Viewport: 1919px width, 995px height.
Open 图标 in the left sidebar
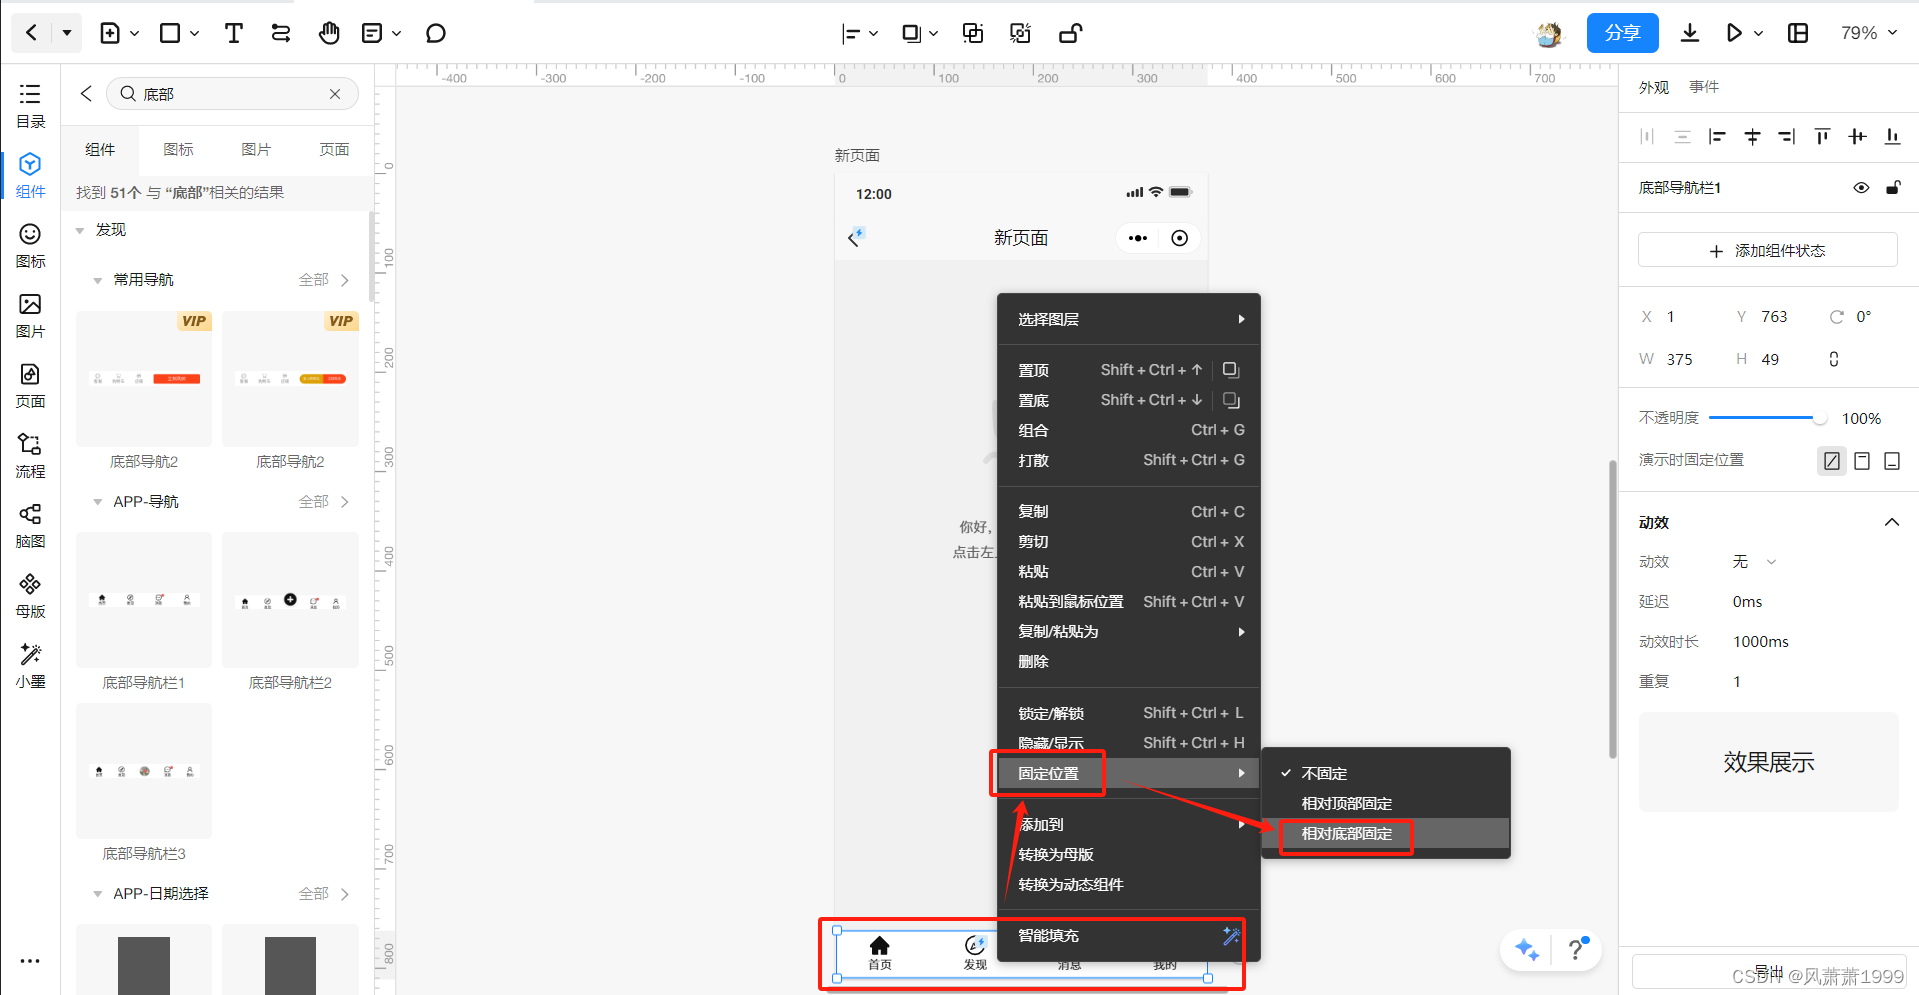pos(30,246)
